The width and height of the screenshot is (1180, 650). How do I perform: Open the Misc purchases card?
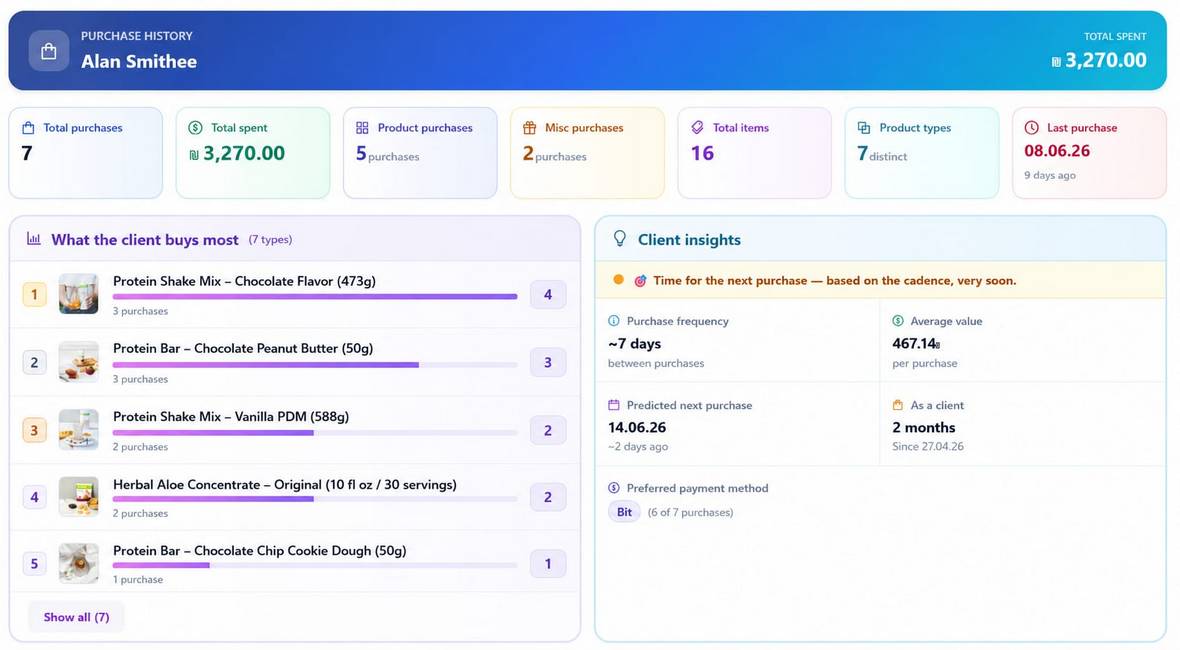(588, 153)
